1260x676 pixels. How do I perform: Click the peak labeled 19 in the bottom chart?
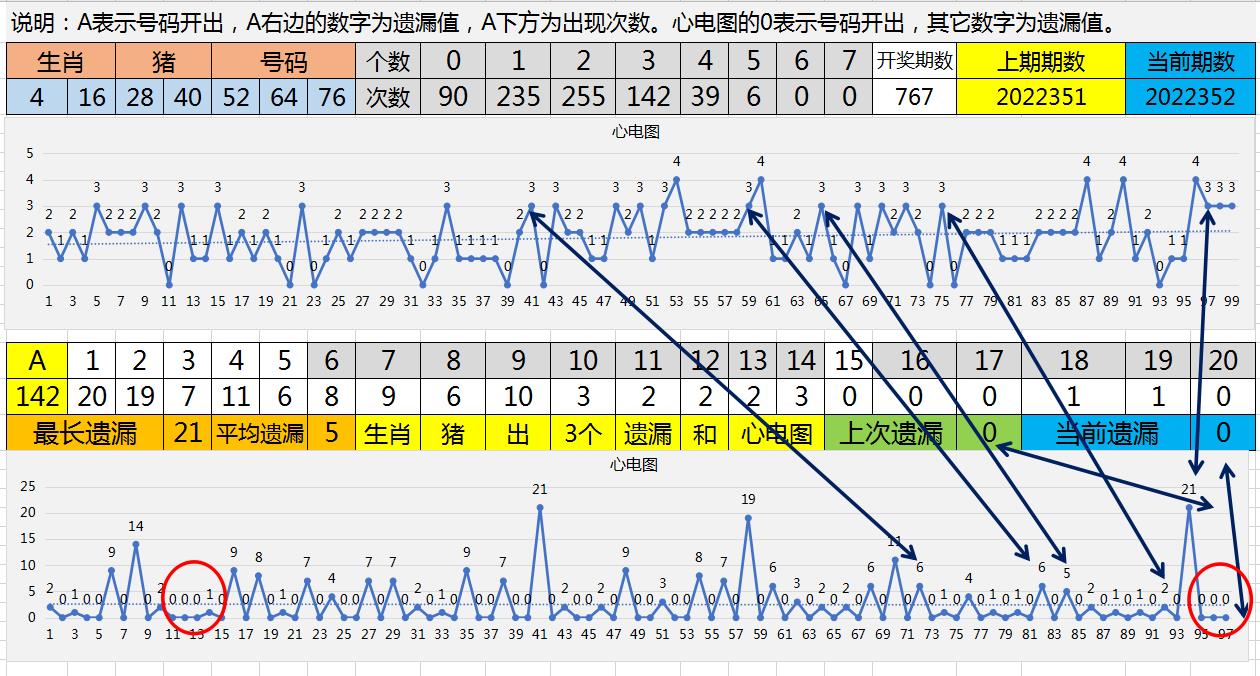click(x=748, y=518)
